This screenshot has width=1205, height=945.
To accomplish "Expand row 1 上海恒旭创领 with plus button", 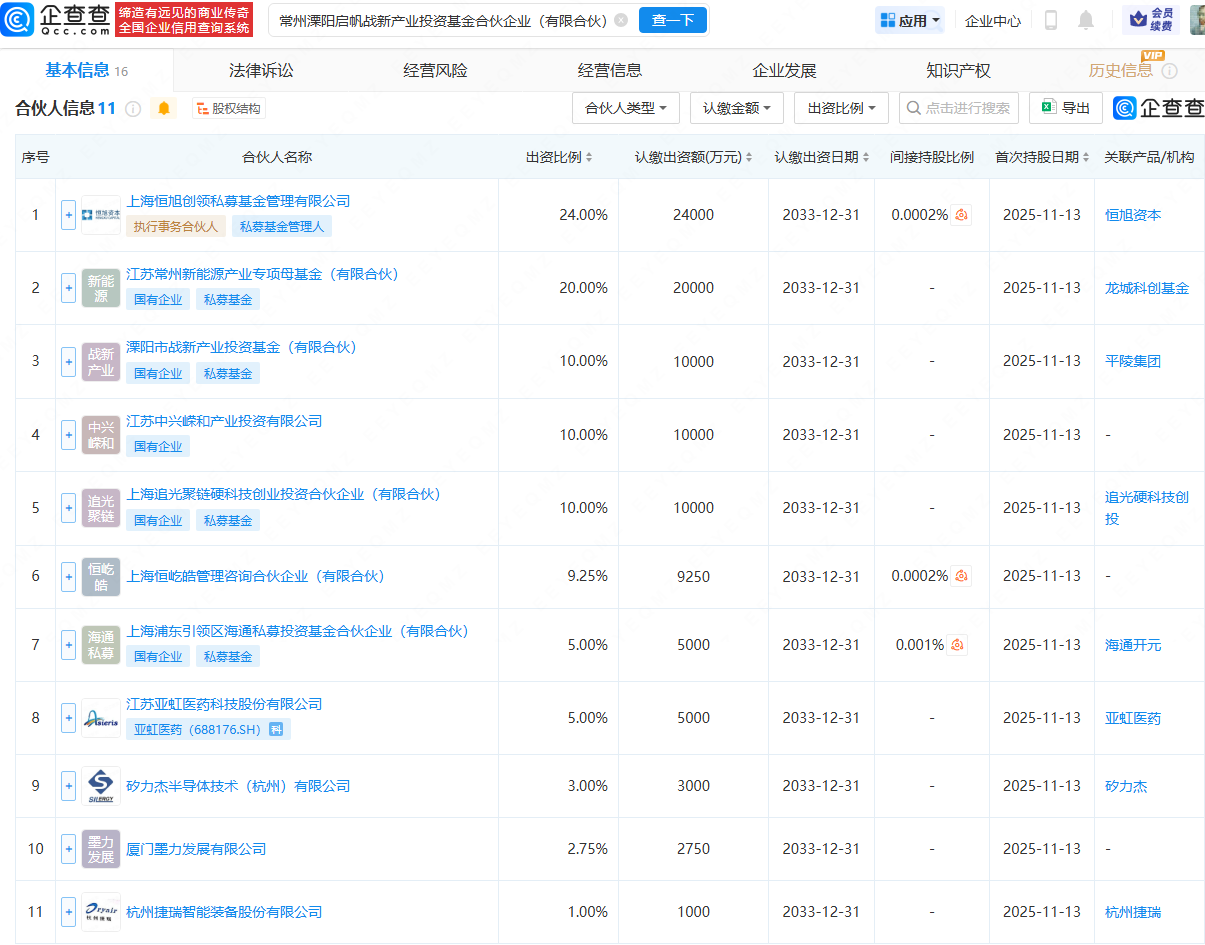I will pyautogui.click(x=68, y=214).
